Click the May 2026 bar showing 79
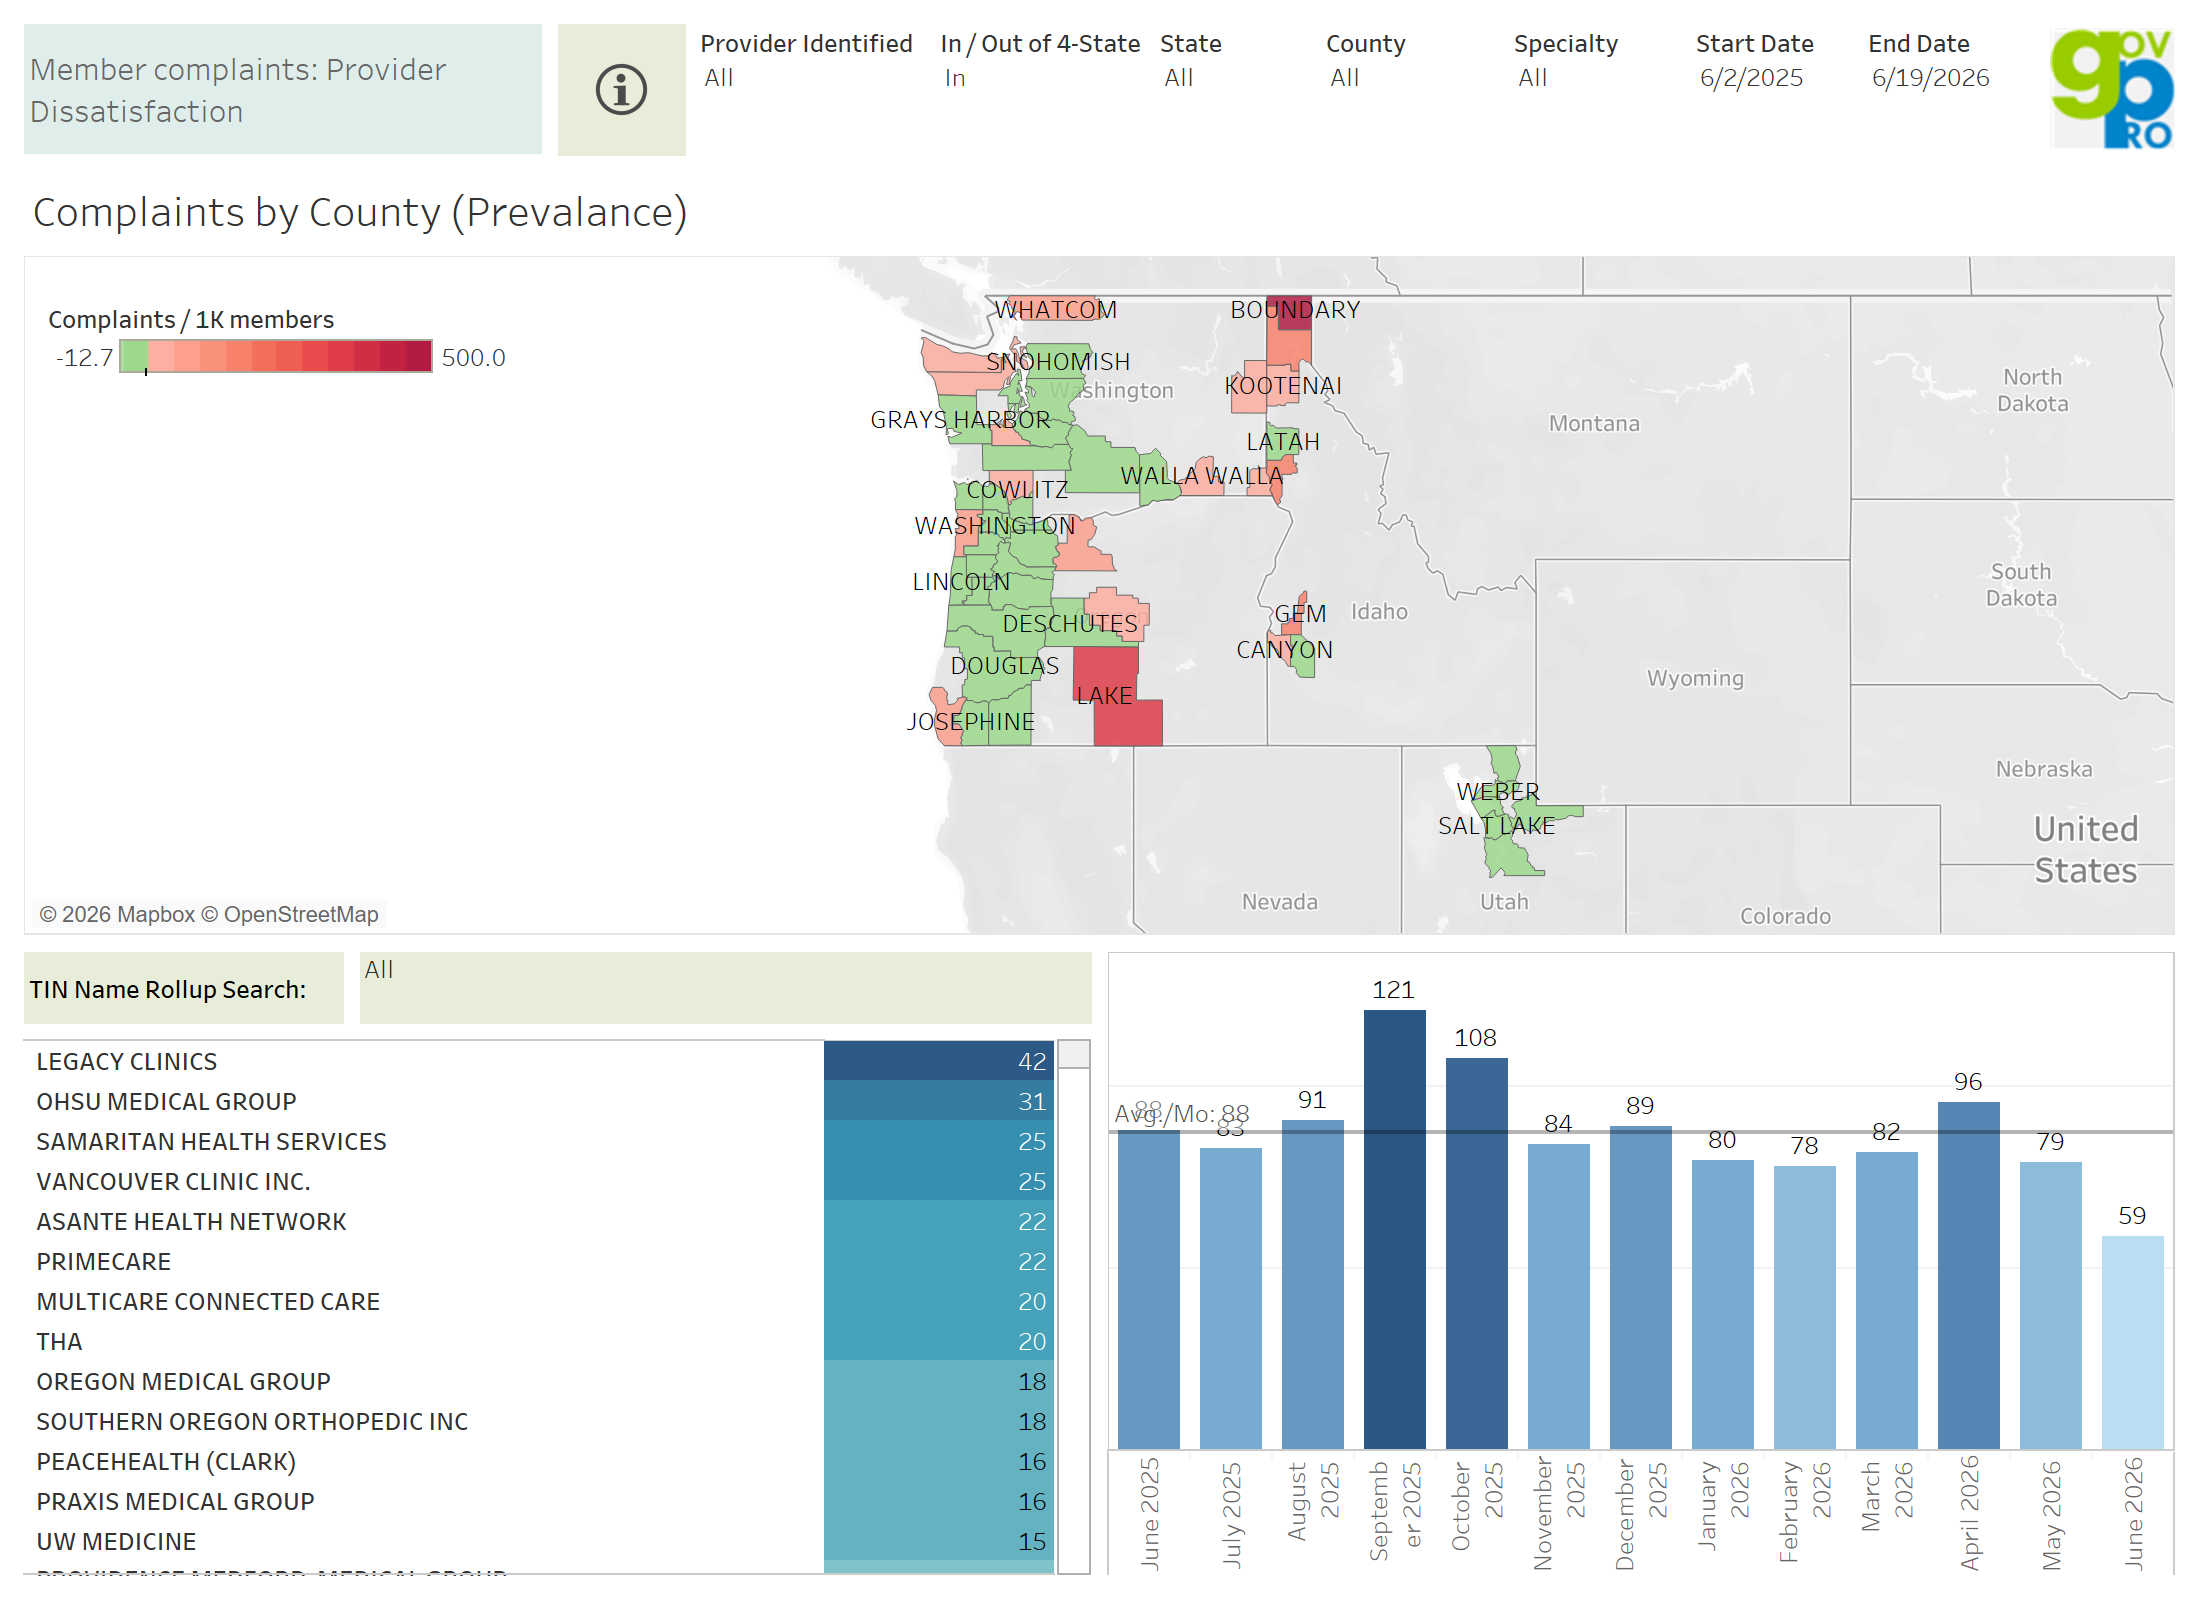Screen dimensions: 2200x1600 pyautogui.click(x=2050, y=1305)
